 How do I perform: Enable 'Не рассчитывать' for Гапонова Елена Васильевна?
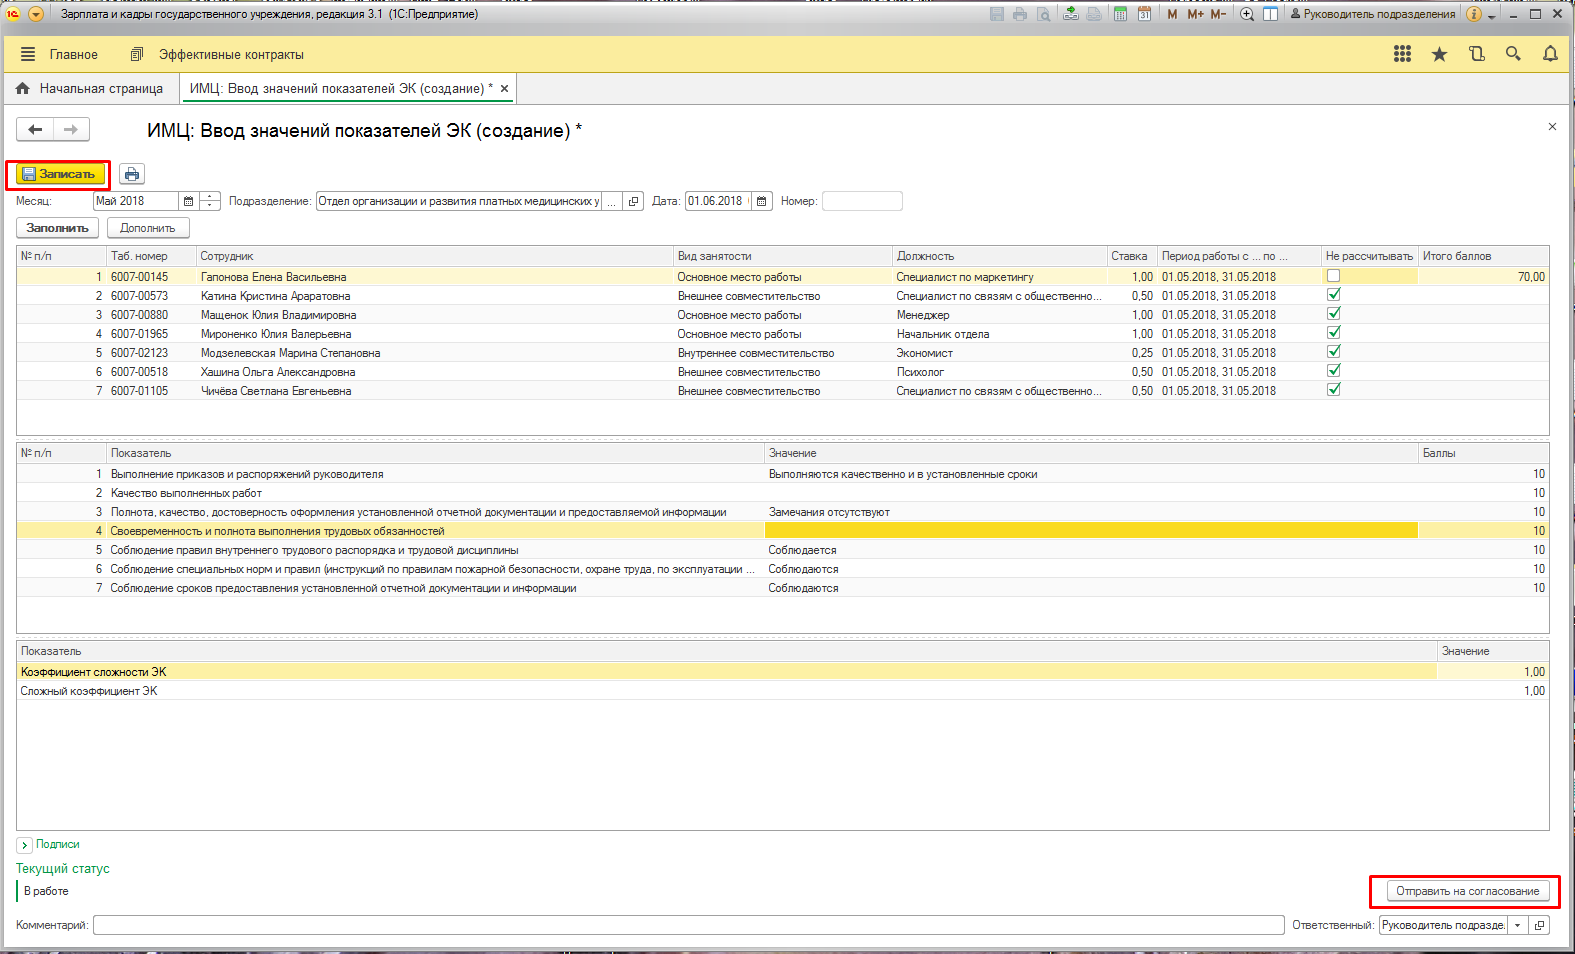[1333, 276]
